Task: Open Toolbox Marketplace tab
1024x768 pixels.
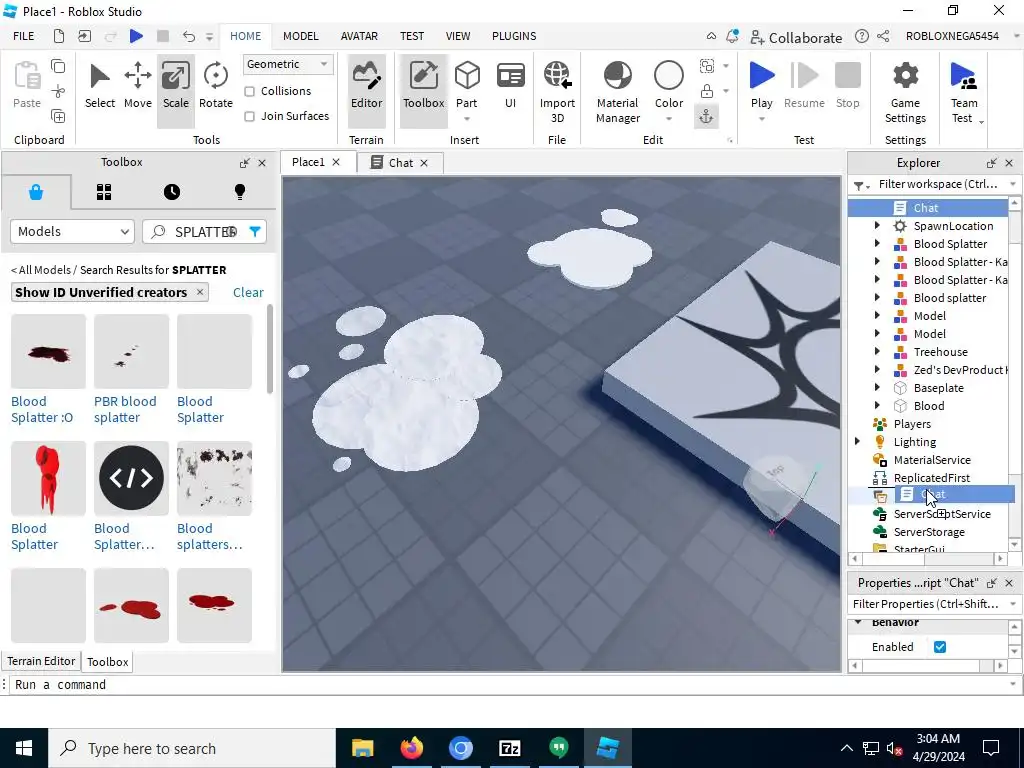Action: tap(36, 192)
